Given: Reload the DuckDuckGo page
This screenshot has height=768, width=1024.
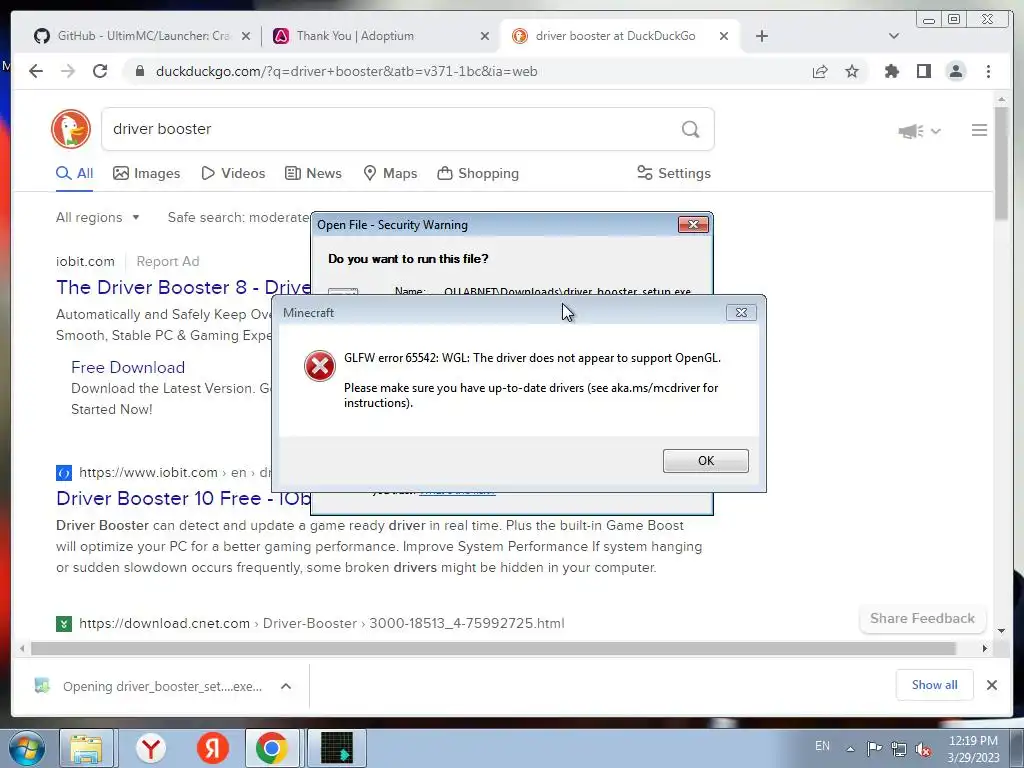Looking at the screenshot, I should 100,71.
